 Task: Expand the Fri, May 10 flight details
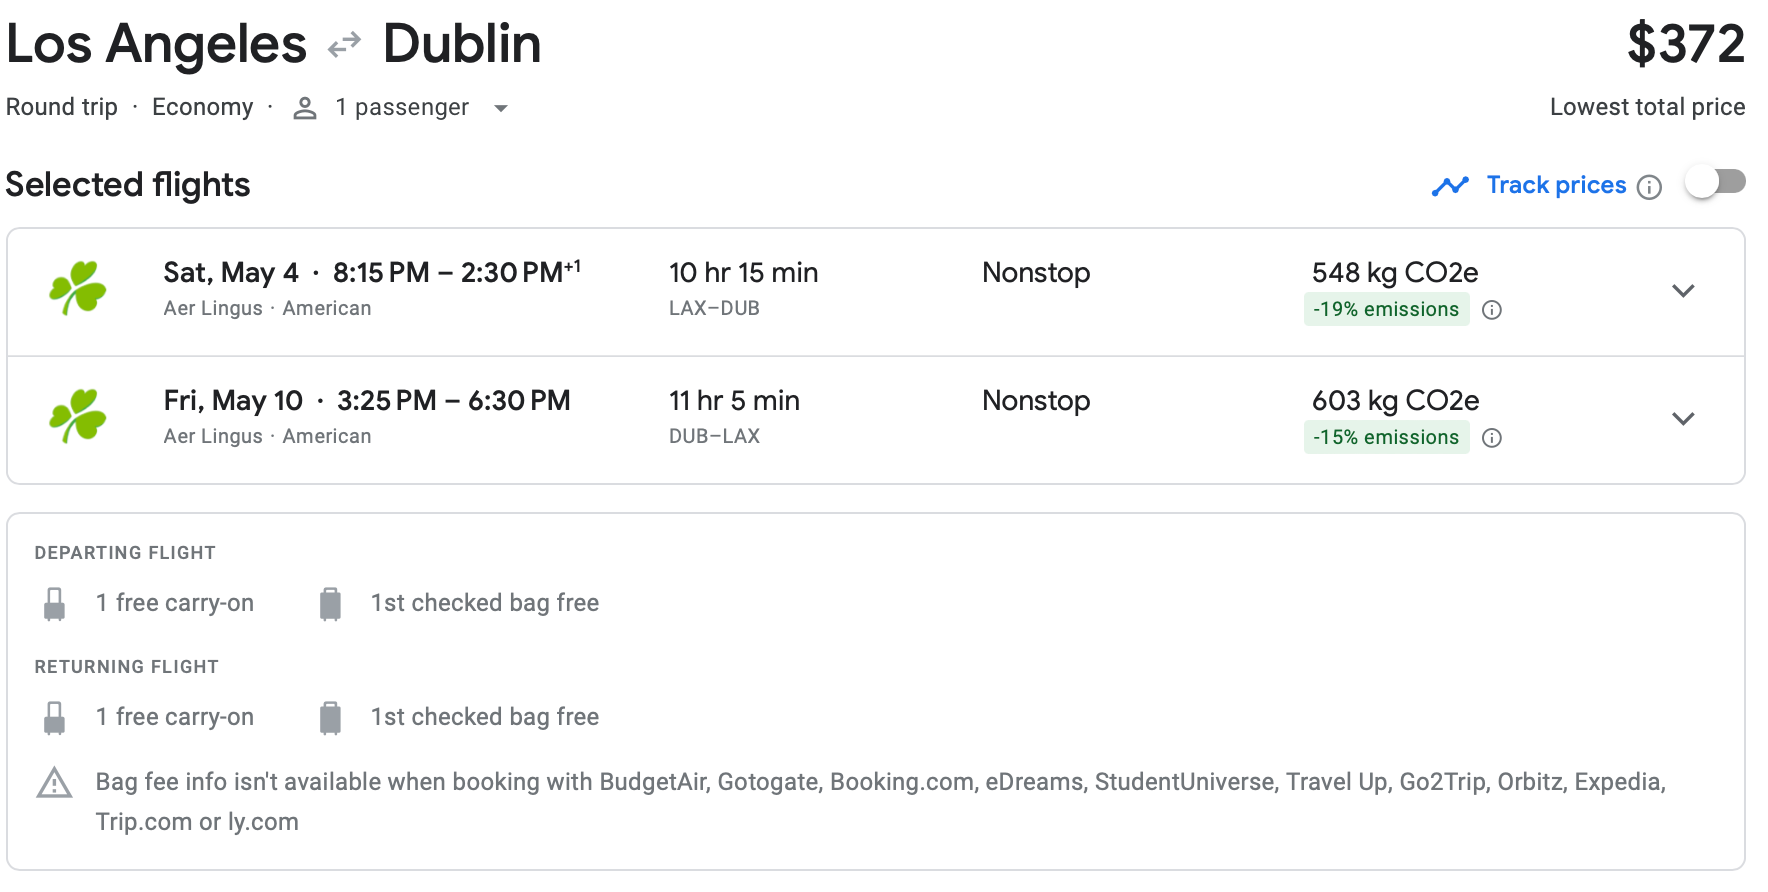pyautogui.click(x=1683, y=419)
